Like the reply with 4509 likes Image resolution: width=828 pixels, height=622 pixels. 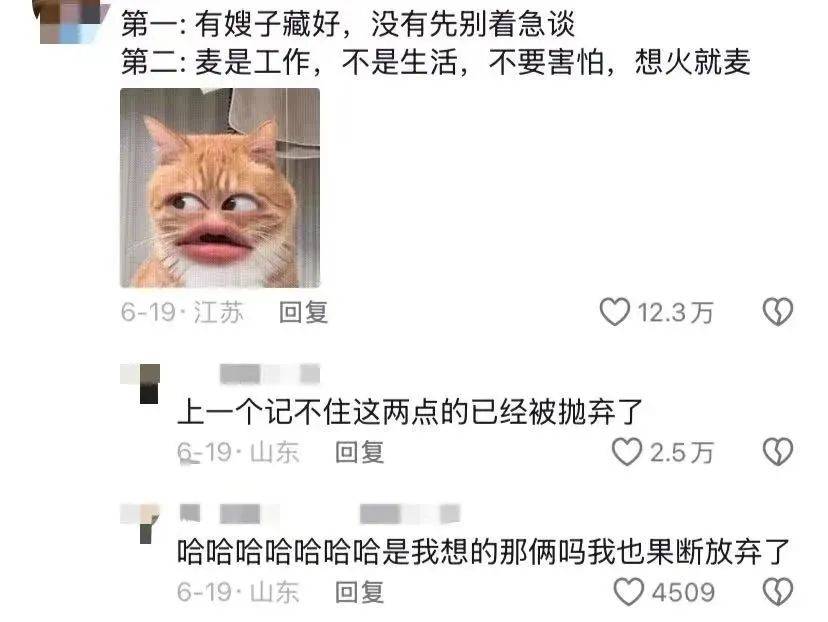[628, 591]
